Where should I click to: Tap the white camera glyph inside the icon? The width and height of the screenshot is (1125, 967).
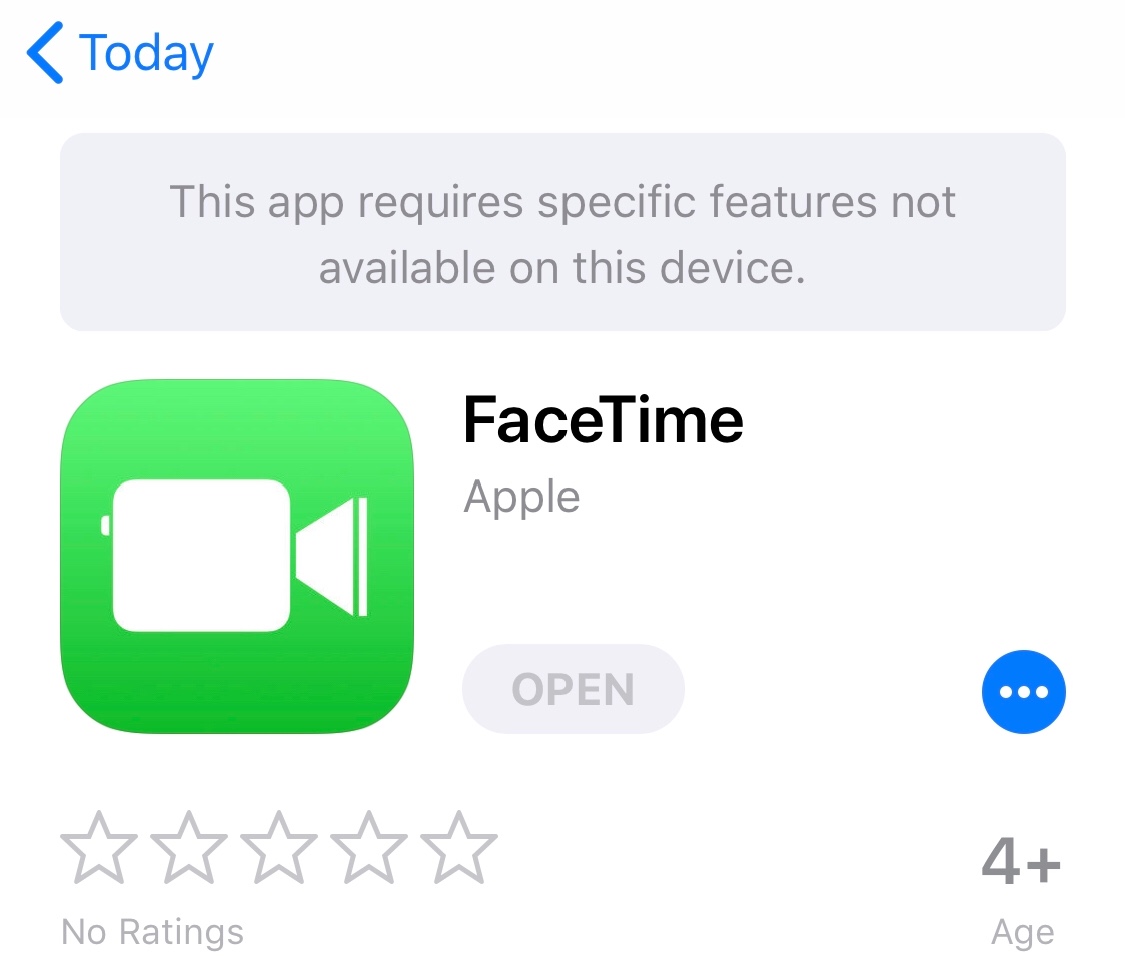[234, 555]
